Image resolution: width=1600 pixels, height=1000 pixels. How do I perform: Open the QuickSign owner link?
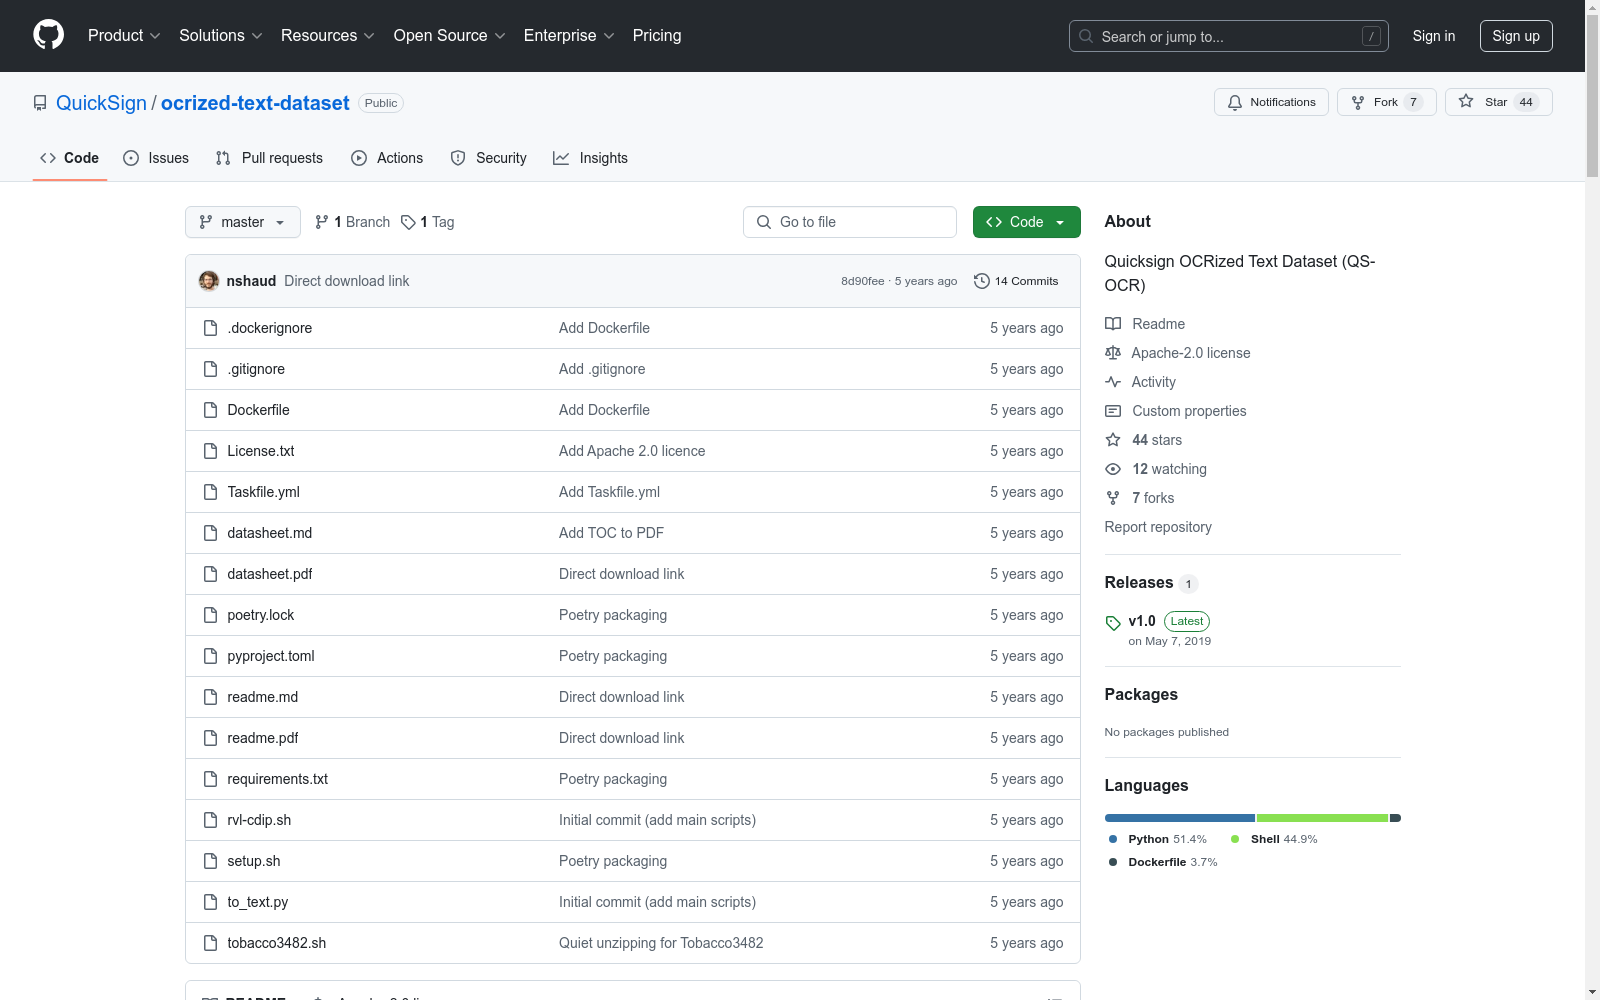tap(101, 103)
